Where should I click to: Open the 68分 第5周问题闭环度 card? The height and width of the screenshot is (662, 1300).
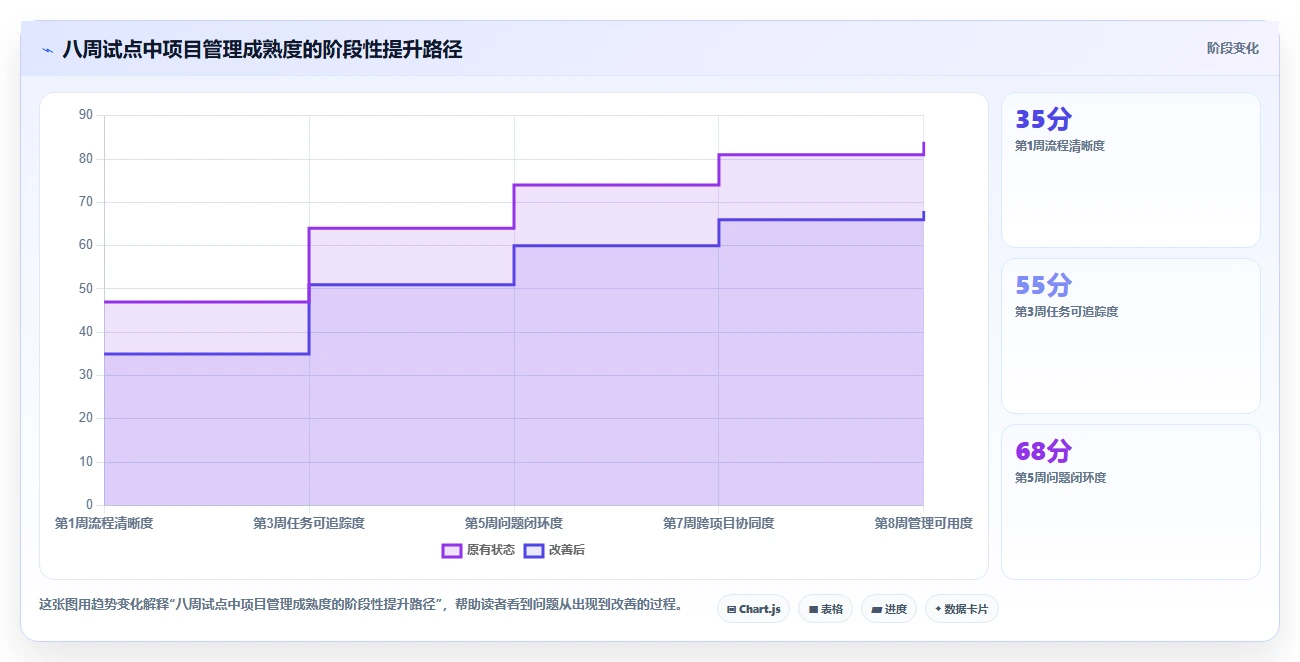(1130, 502)
